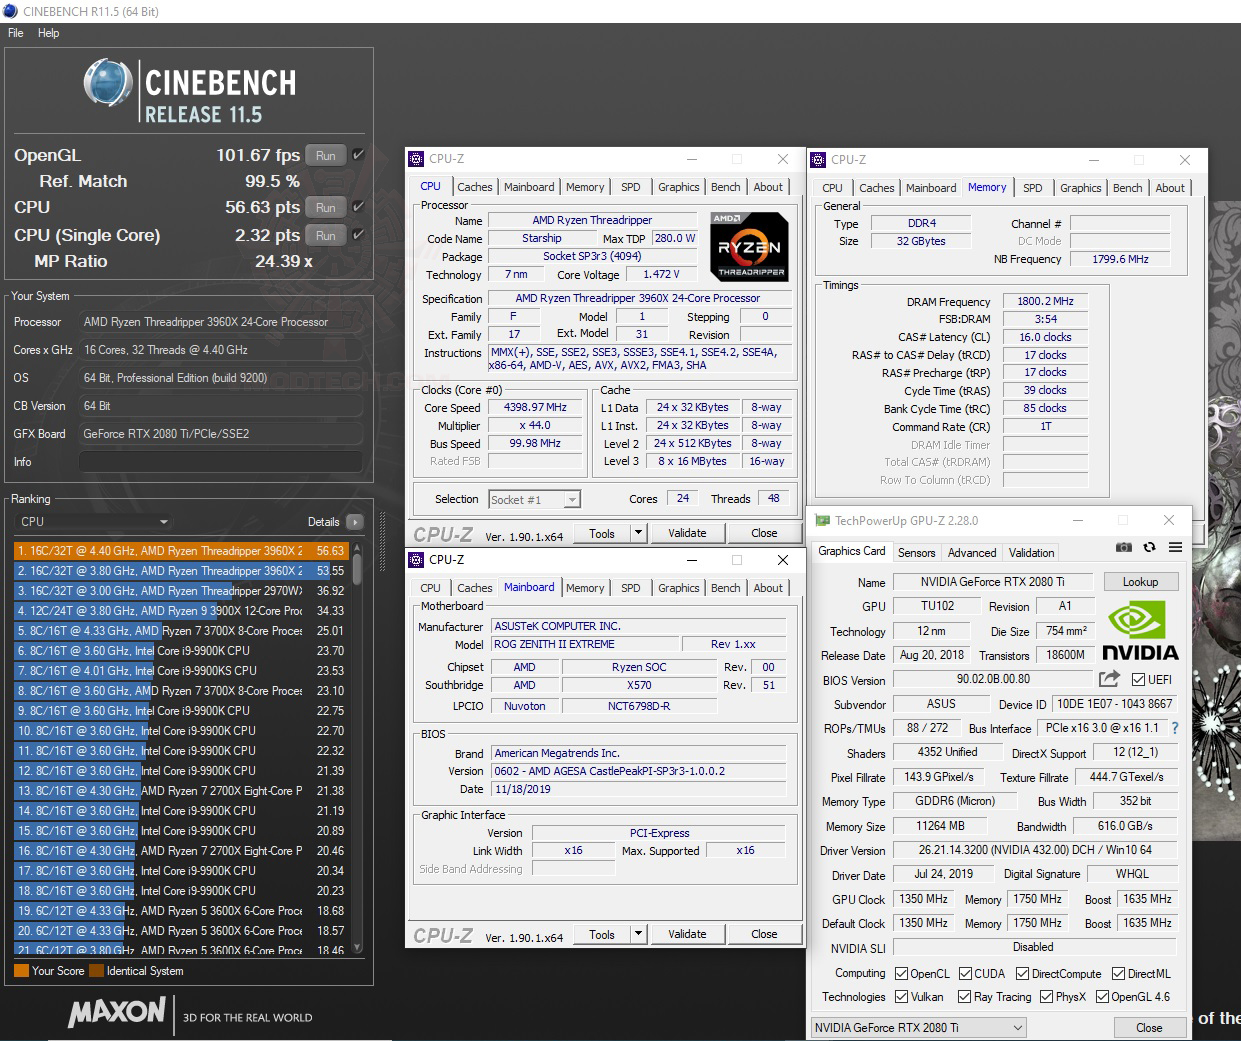Take a GPU-Z screenshot with the camera icon
Image resolution: width=1241 pixels, height=1041 pixels.
tap(1124, 547)
